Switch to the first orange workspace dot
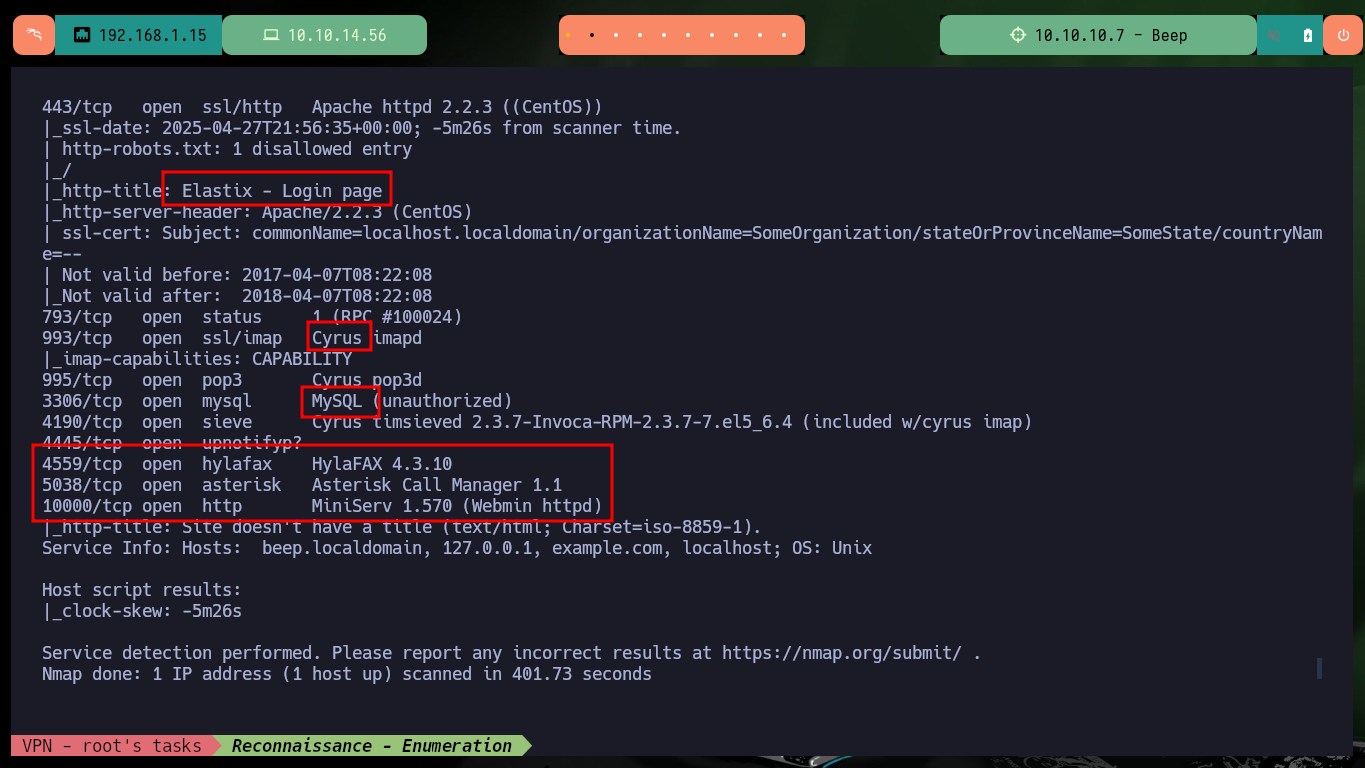This screenshot has width=1365, height=768. click(568, 35)
